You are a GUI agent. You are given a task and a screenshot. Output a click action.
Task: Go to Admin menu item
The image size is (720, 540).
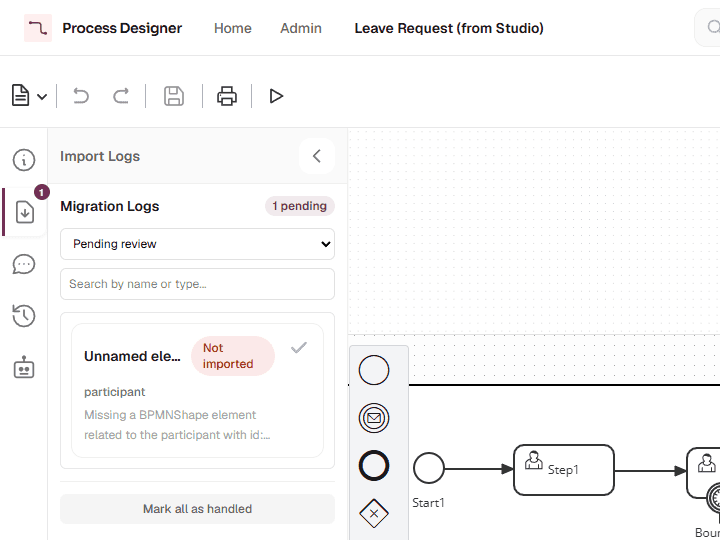(x=301, y=28)
